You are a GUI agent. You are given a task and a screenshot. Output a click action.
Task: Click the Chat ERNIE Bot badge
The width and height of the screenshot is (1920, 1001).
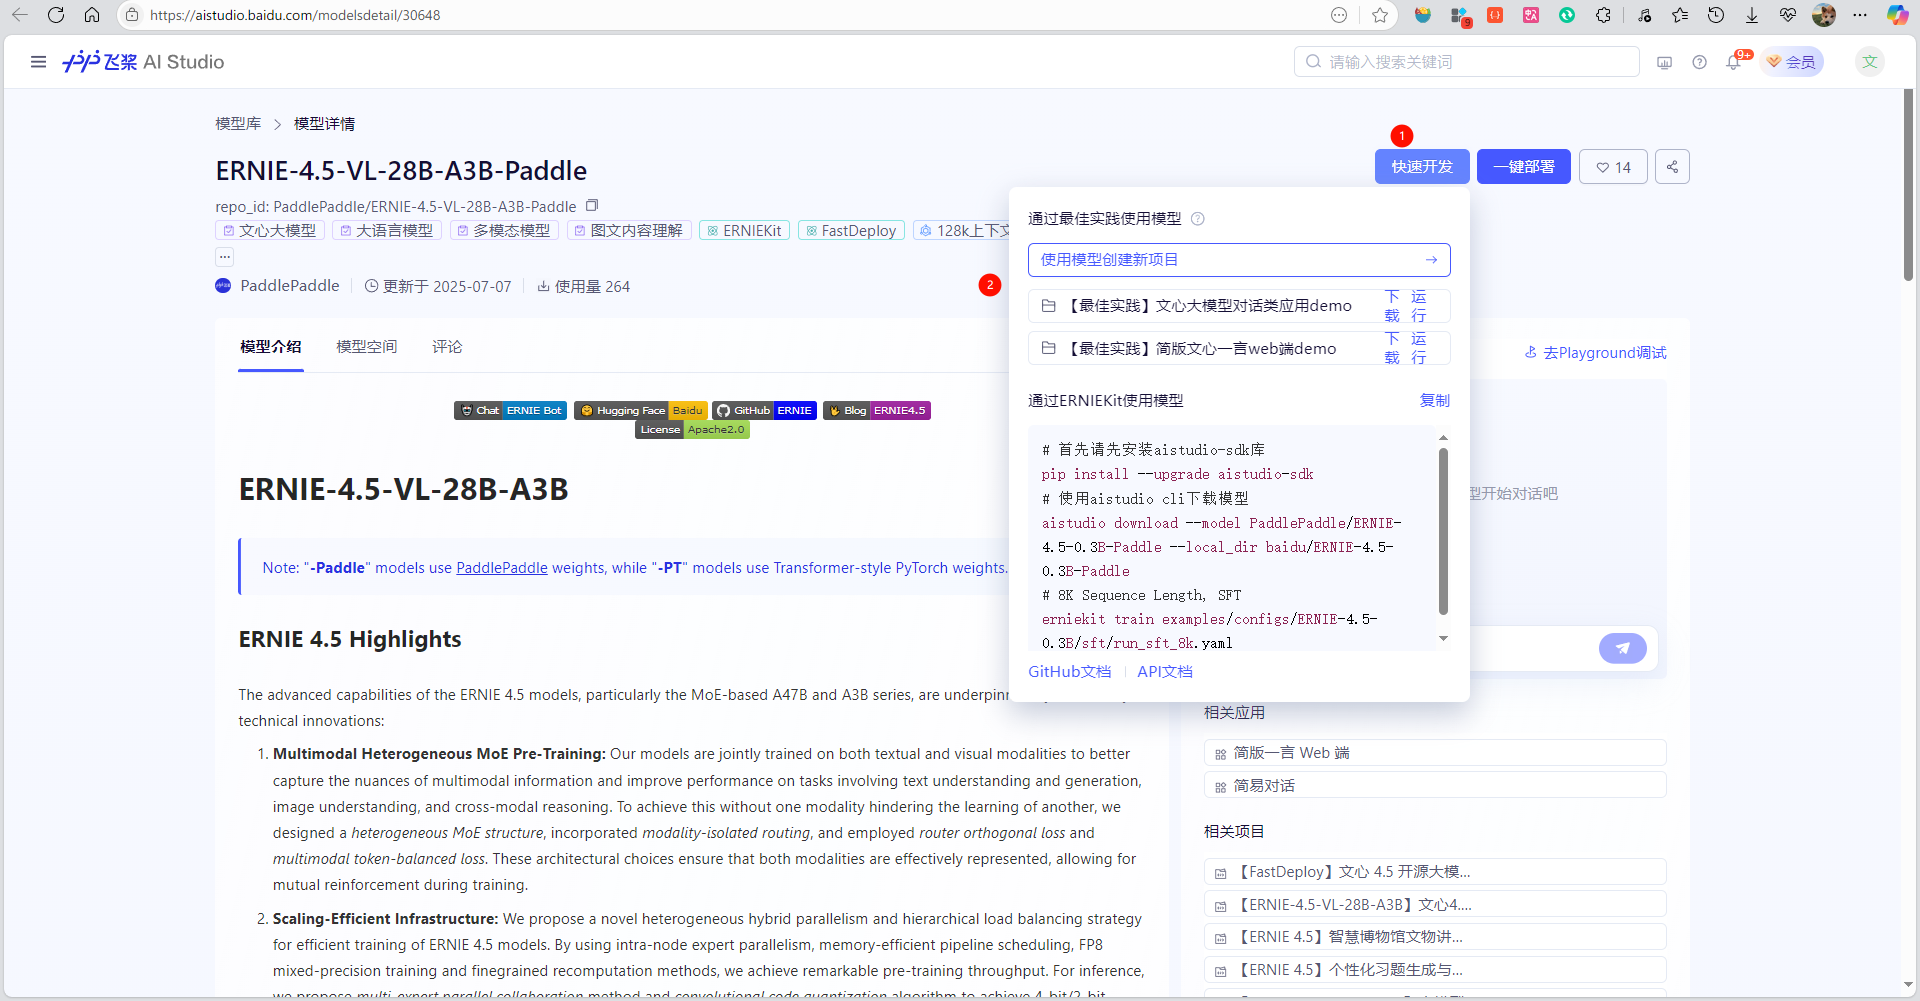(510, 410)
